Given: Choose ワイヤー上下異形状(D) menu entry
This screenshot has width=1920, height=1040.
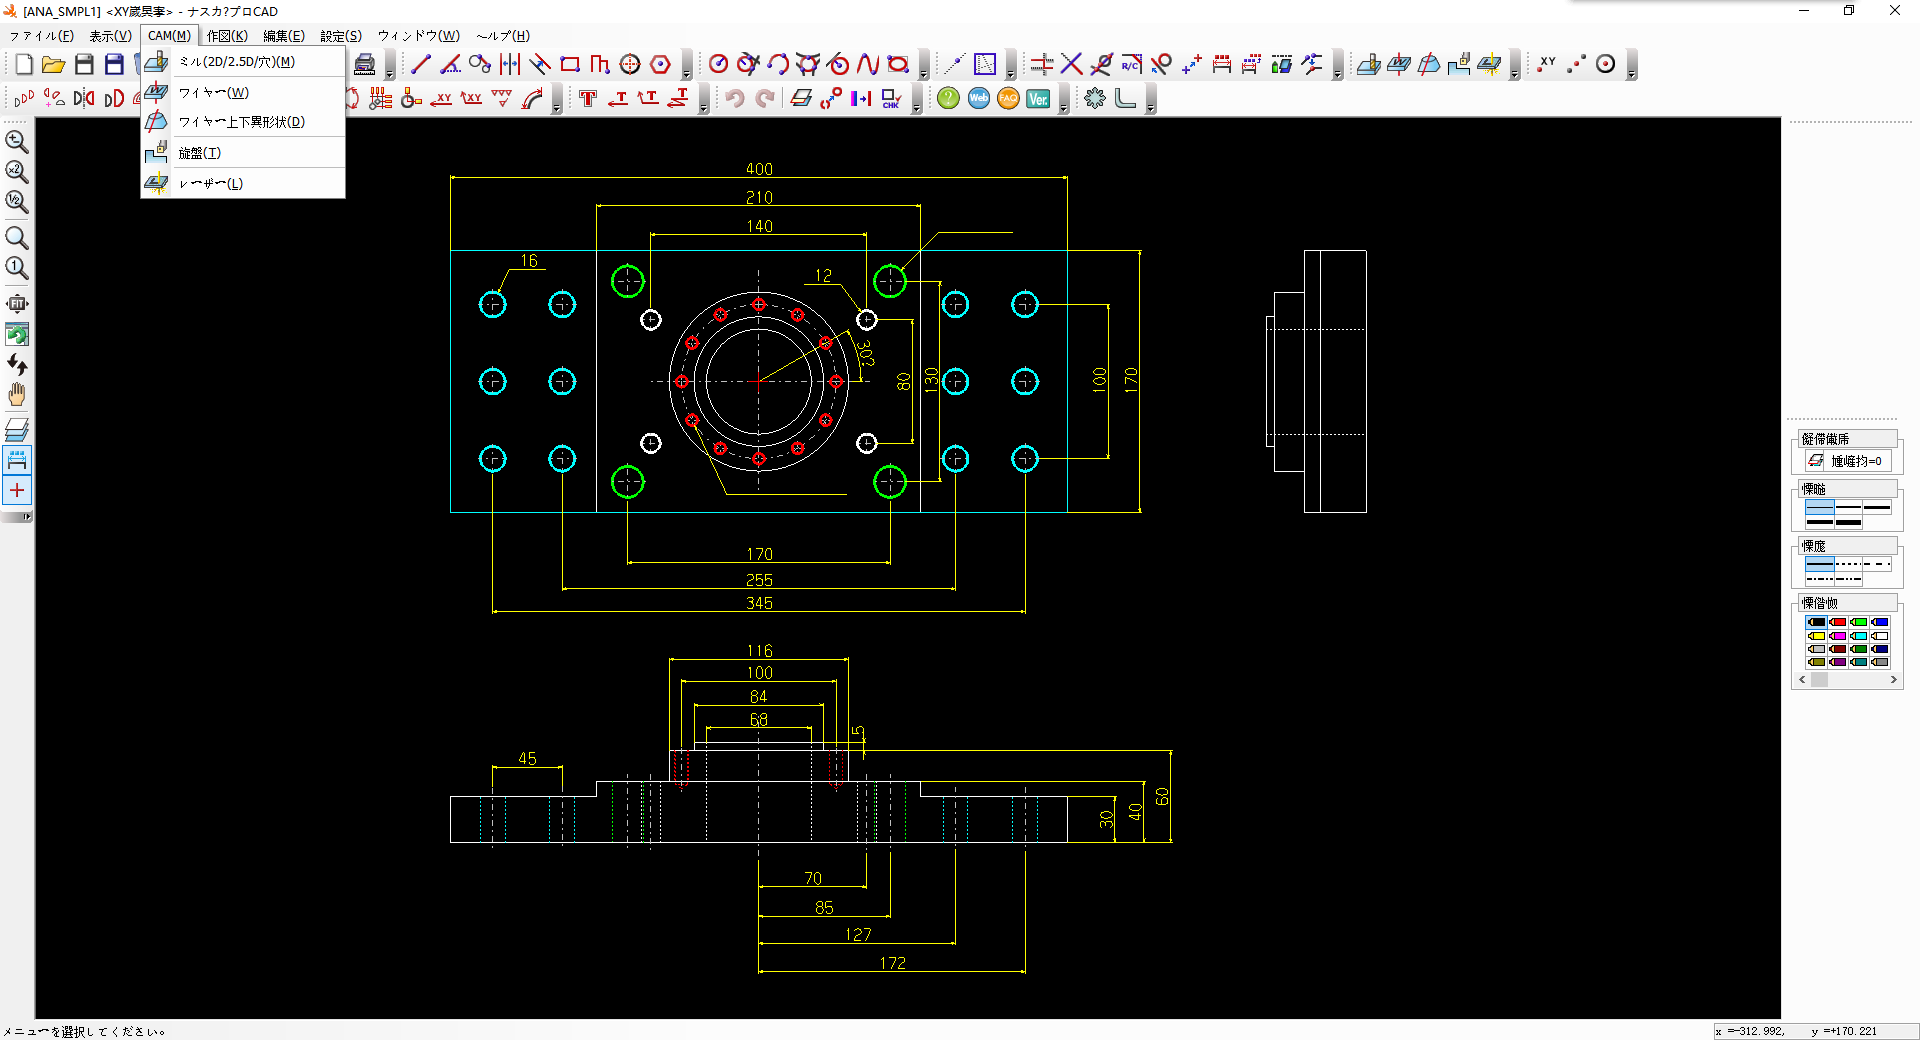Looking at the screenshot, I should pos(243,122).
